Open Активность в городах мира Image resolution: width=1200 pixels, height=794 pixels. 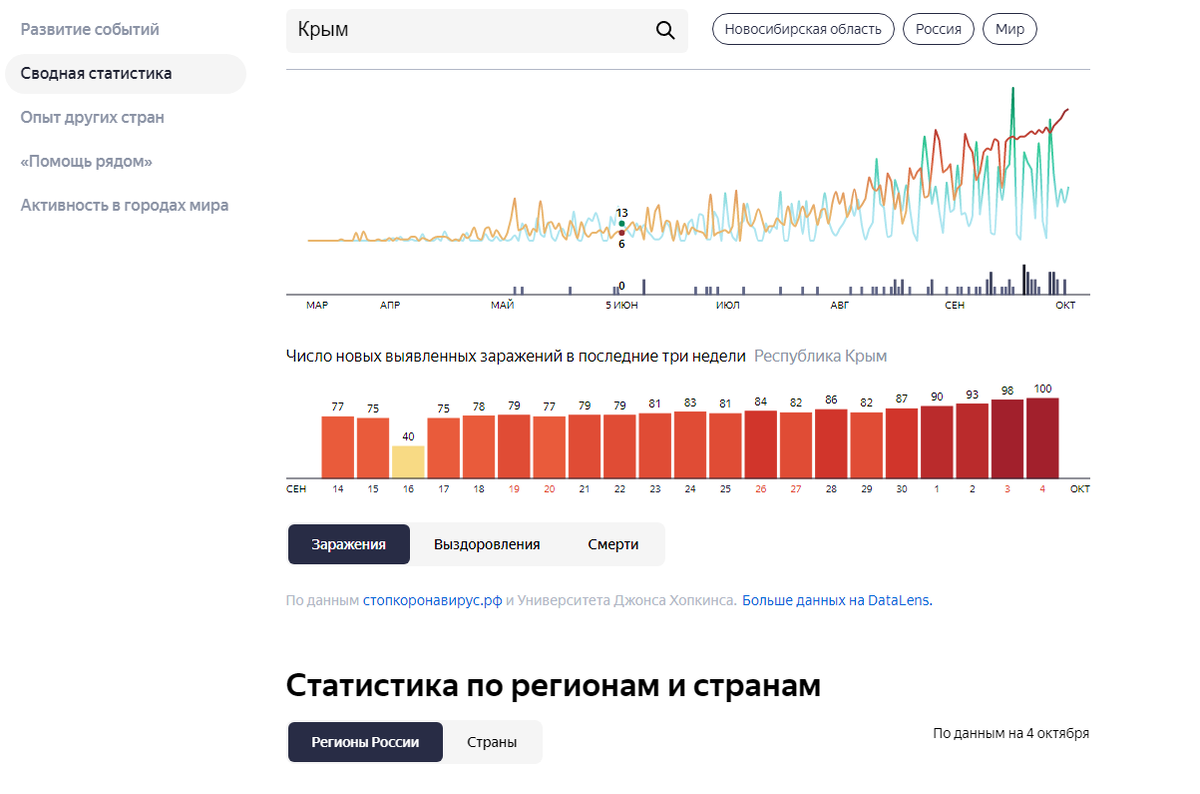click(126, 205)
